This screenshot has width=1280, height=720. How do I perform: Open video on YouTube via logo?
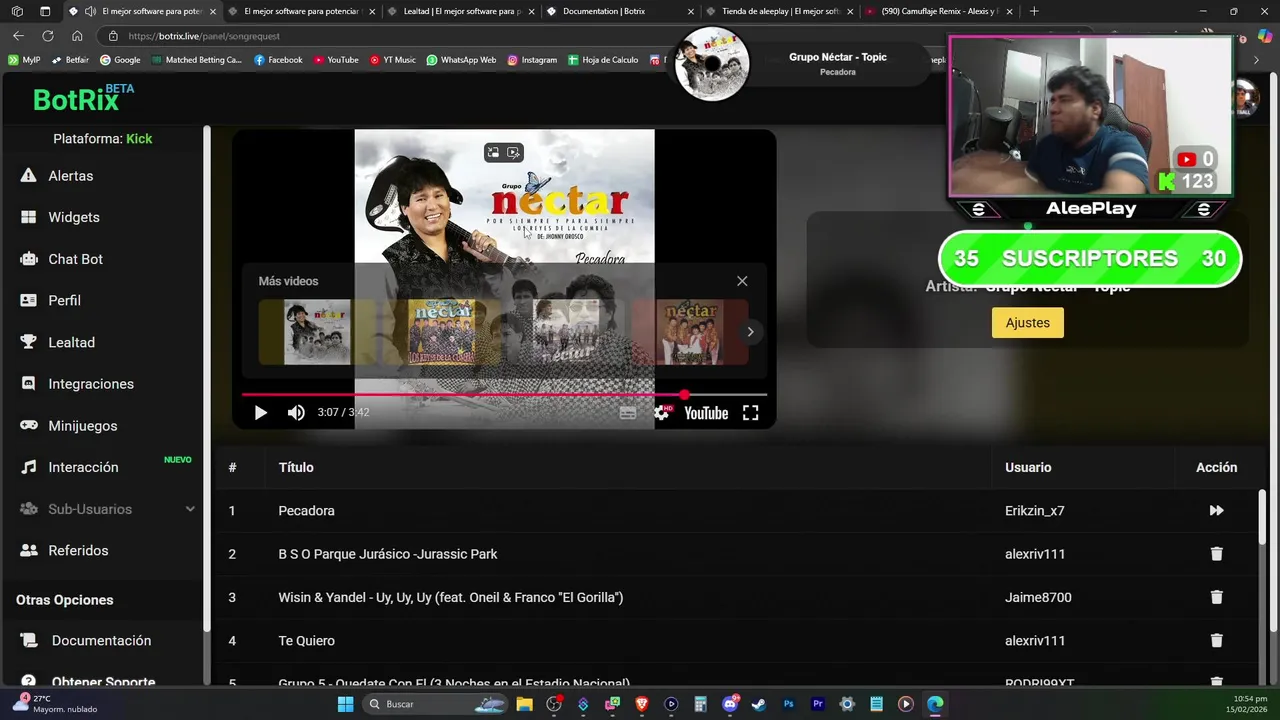[x=706, y=413]
